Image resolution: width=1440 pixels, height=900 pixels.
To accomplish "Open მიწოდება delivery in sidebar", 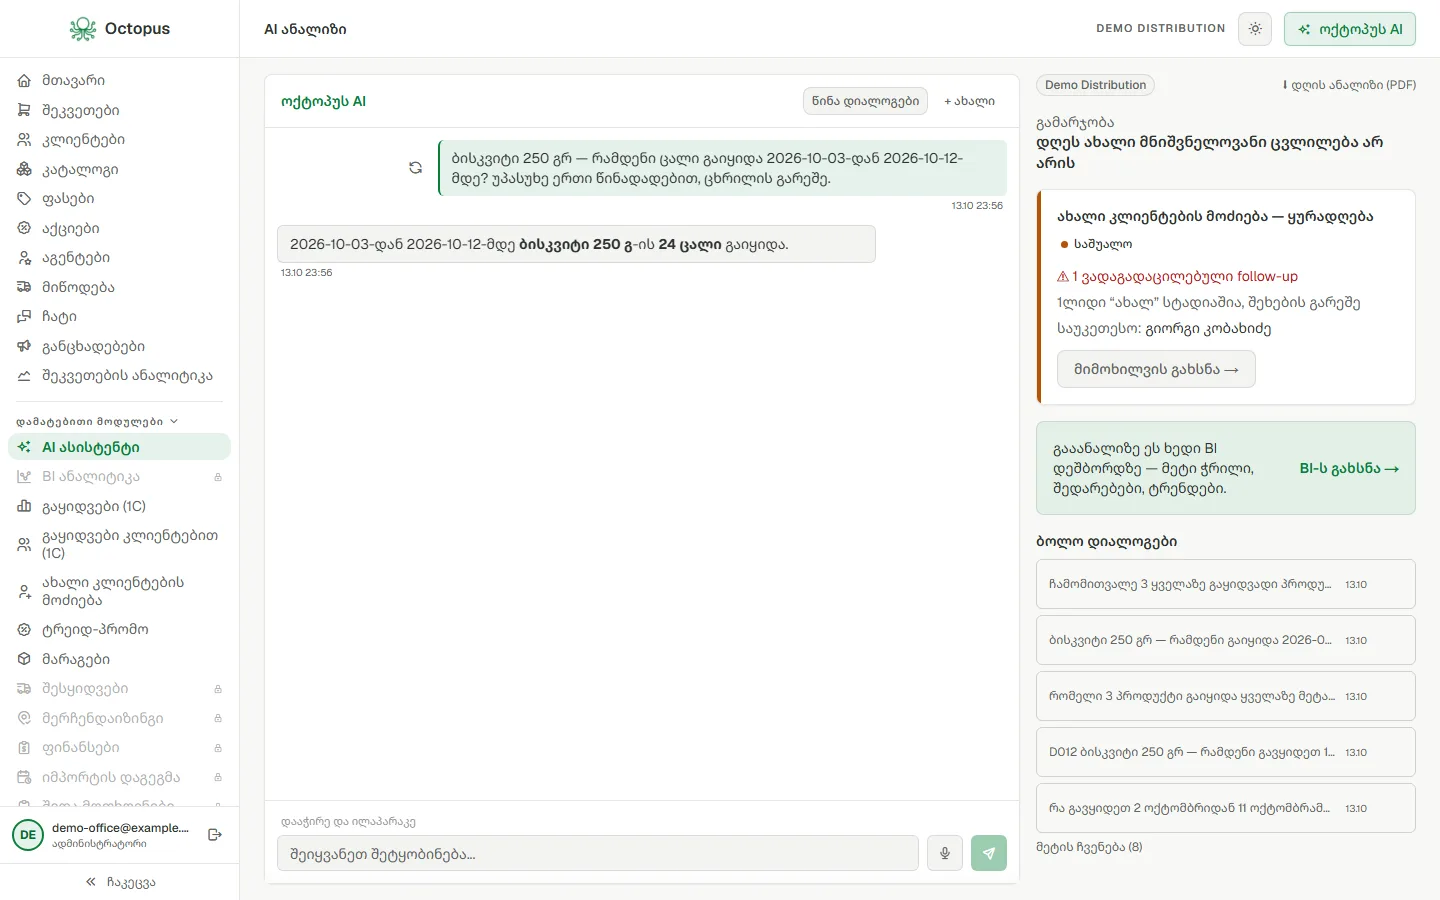I will point(119,287).
